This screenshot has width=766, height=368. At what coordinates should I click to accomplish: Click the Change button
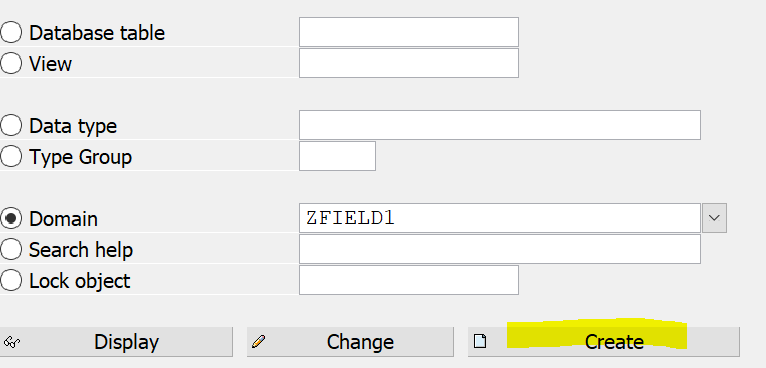point(350,342)
